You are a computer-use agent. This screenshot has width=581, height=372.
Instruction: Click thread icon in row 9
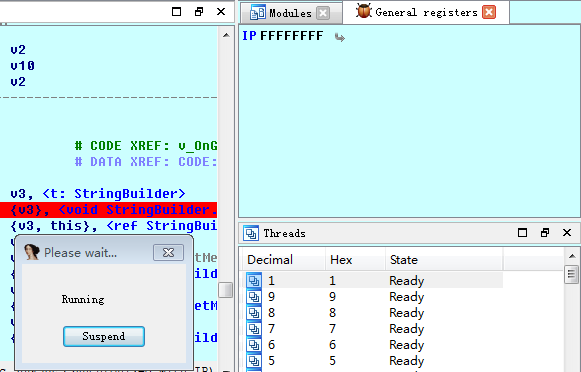coord(254,297)
